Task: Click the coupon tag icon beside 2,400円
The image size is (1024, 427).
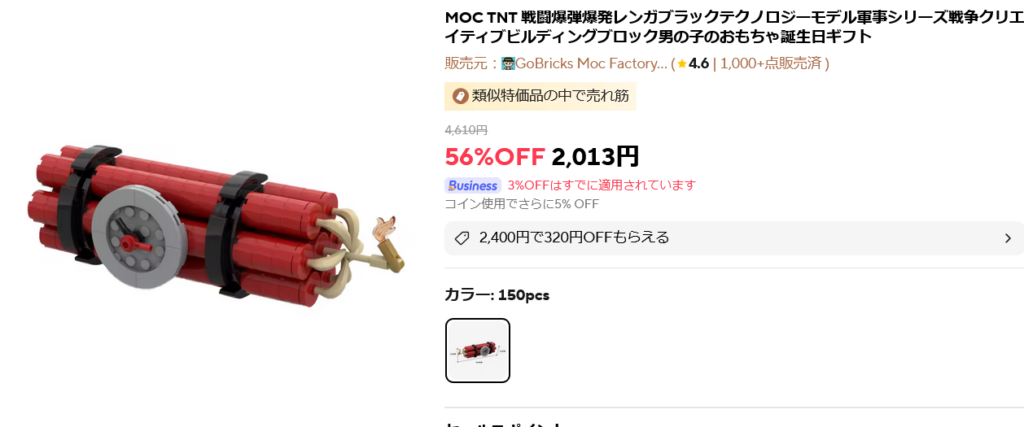Action: click(x=462, y=238)
